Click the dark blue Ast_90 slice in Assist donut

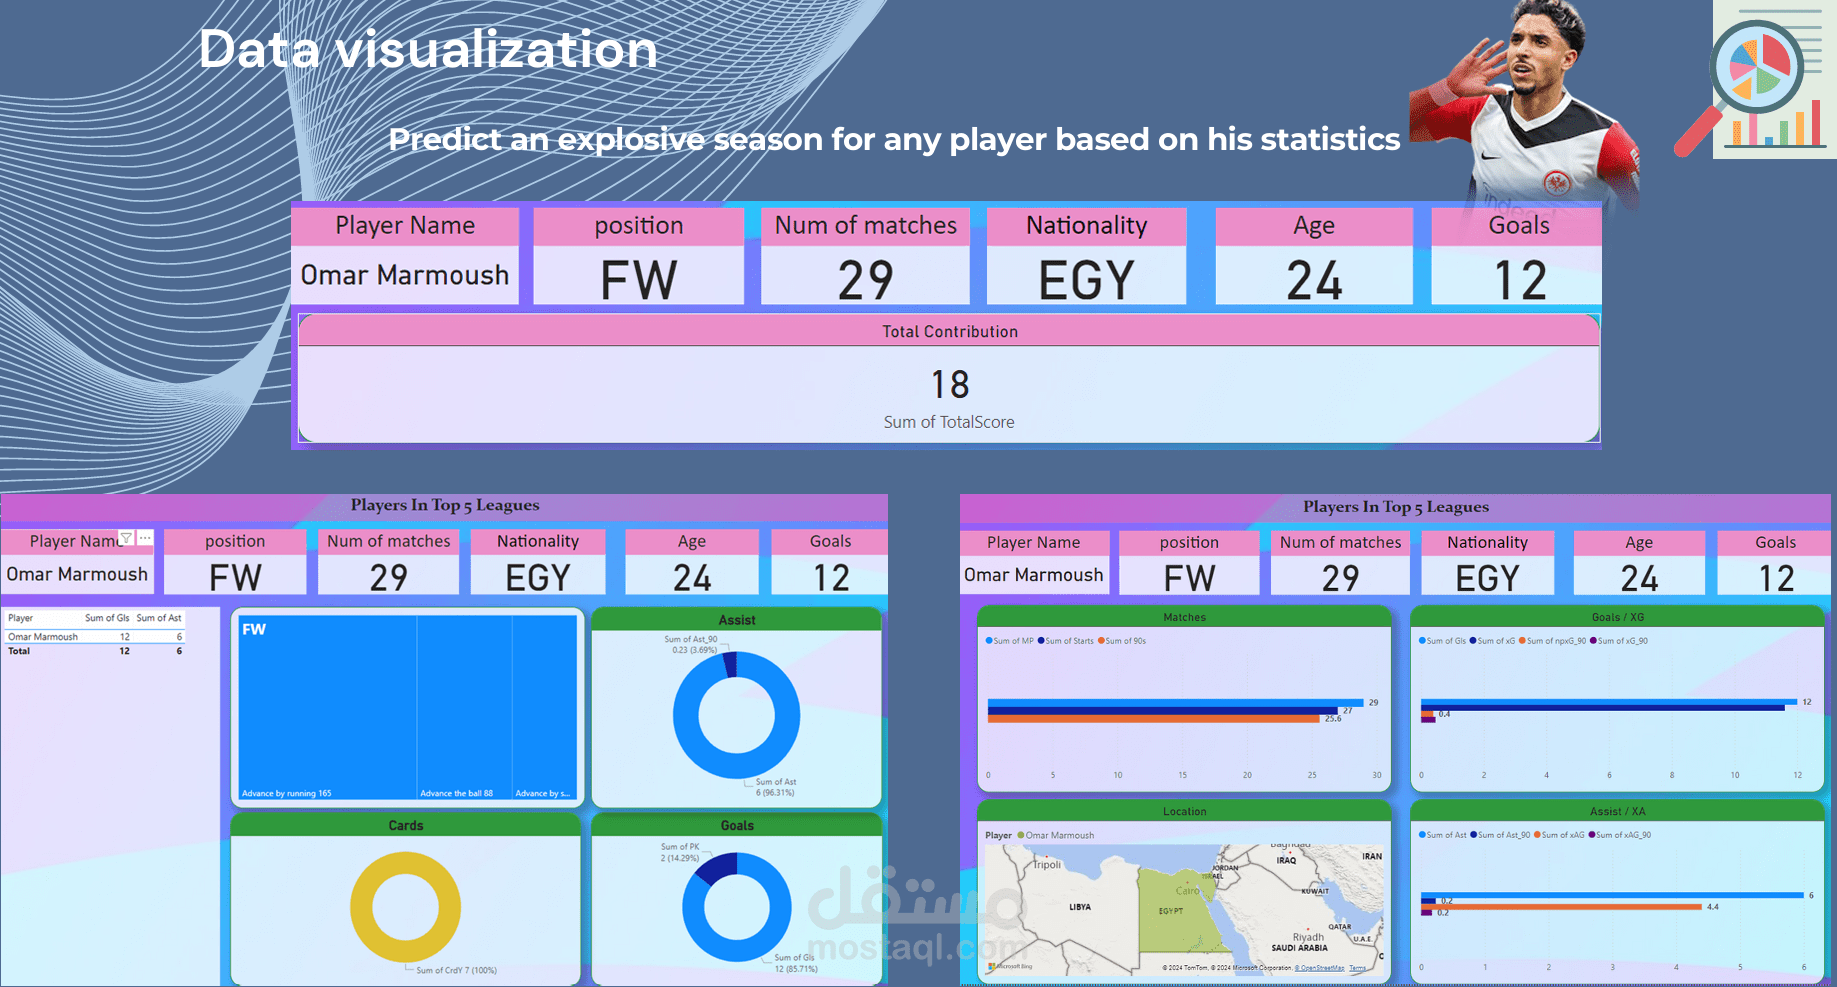coord(730,663)
